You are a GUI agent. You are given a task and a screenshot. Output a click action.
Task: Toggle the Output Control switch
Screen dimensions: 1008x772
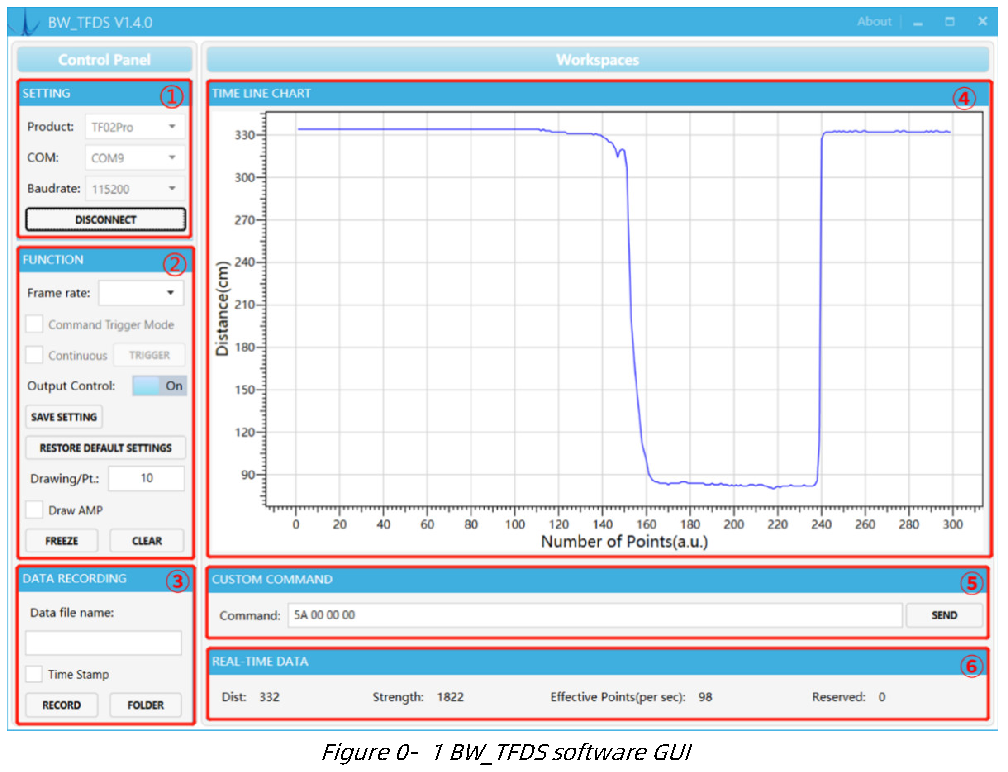coord(159,386)
